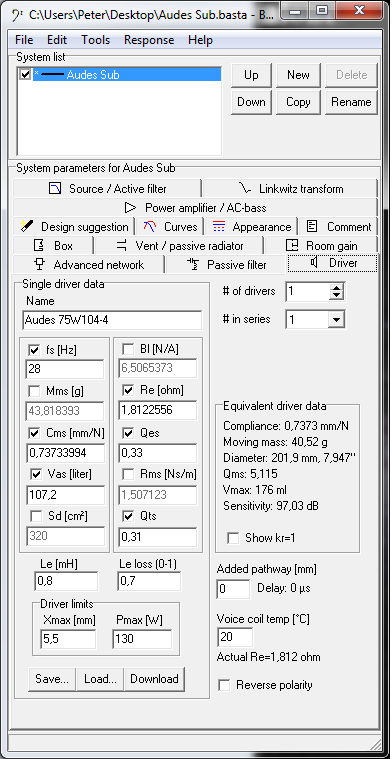Toggle the Re [ohm] checkbox

point(128,390)
